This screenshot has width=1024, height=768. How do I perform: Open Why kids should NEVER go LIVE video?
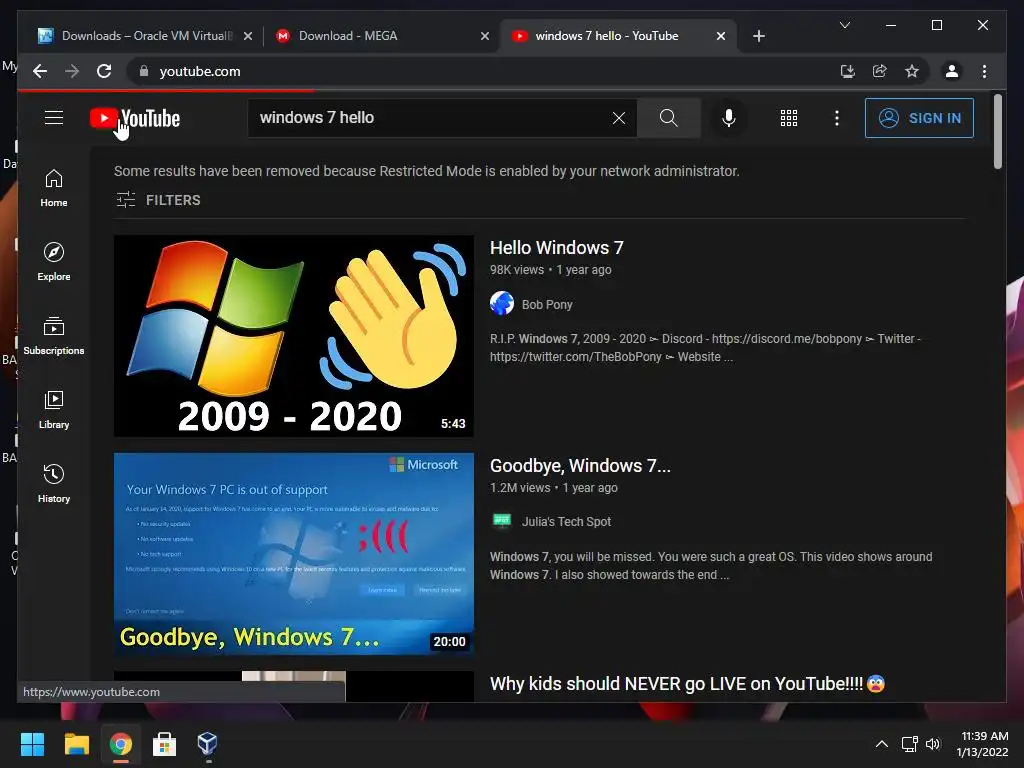click(x=686, y=684)
